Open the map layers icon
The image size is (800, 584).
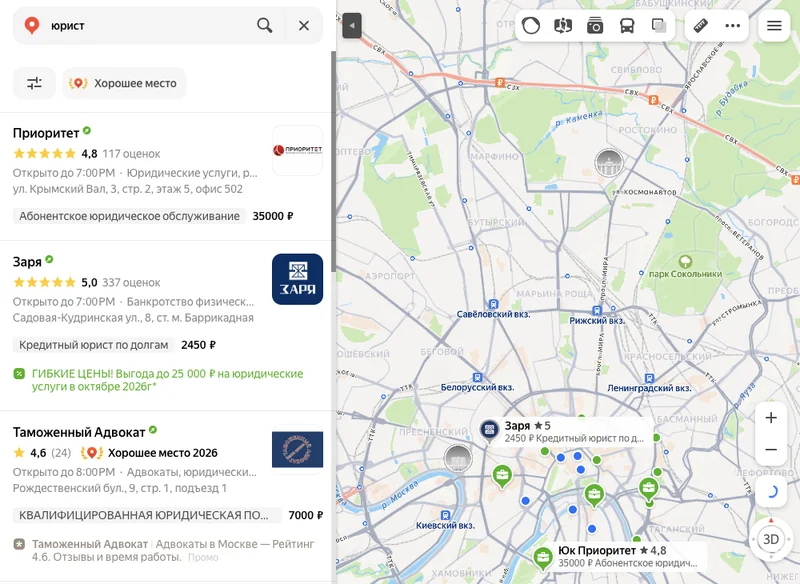(659, 26)
